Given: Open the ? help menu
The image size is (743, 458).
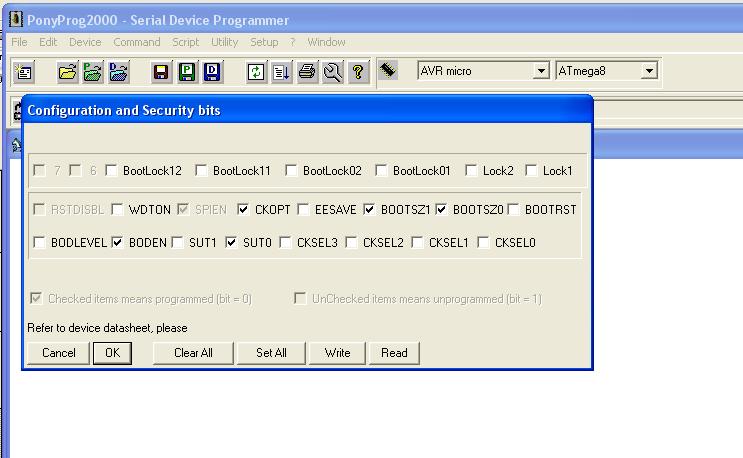Looking at the screenshot, I should coord(293,42).
